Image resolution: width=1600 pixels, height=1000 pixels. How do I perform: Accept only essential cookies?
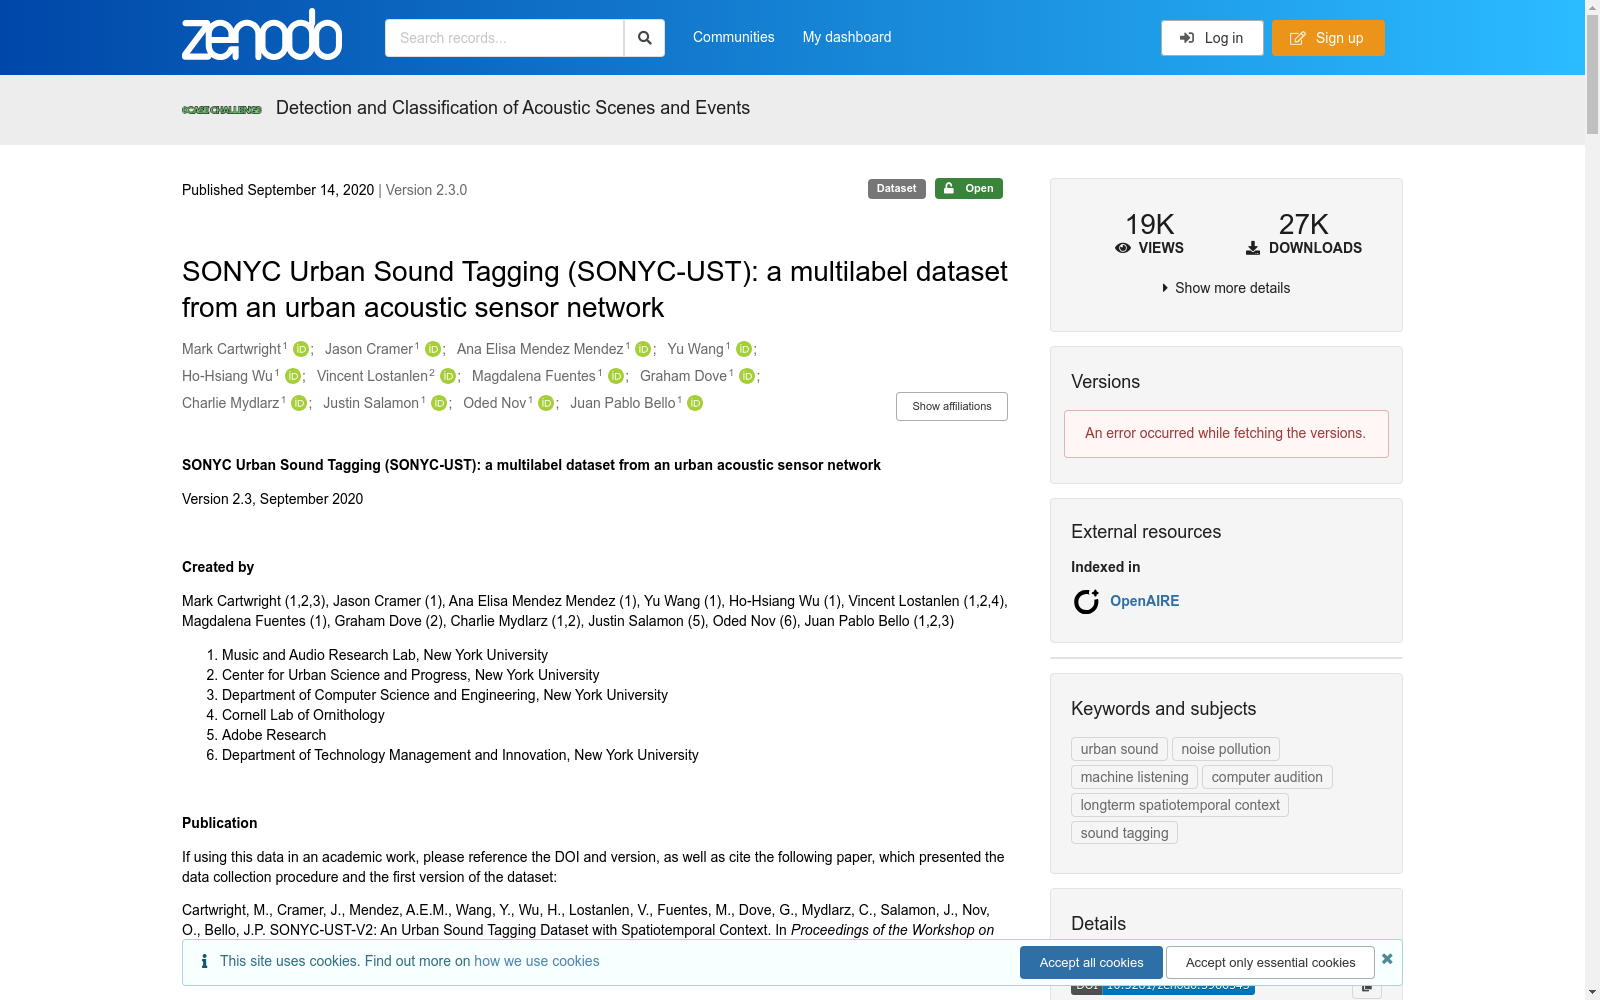(x=1270, y=962)
